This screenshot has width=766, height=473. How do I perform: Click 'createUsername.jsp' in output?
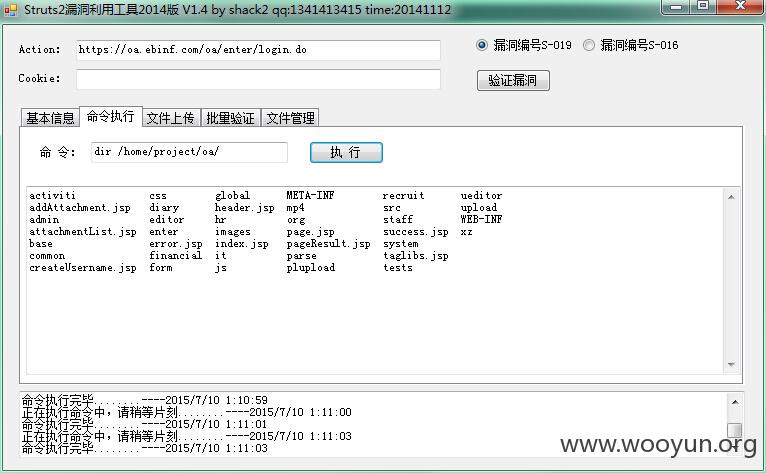83,268
